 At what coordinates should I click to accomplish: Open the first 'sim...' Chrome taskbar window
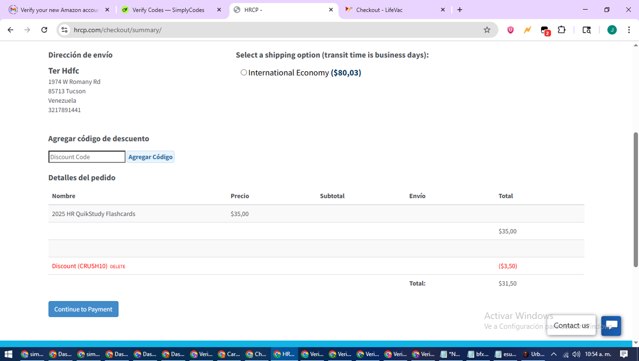32,354
